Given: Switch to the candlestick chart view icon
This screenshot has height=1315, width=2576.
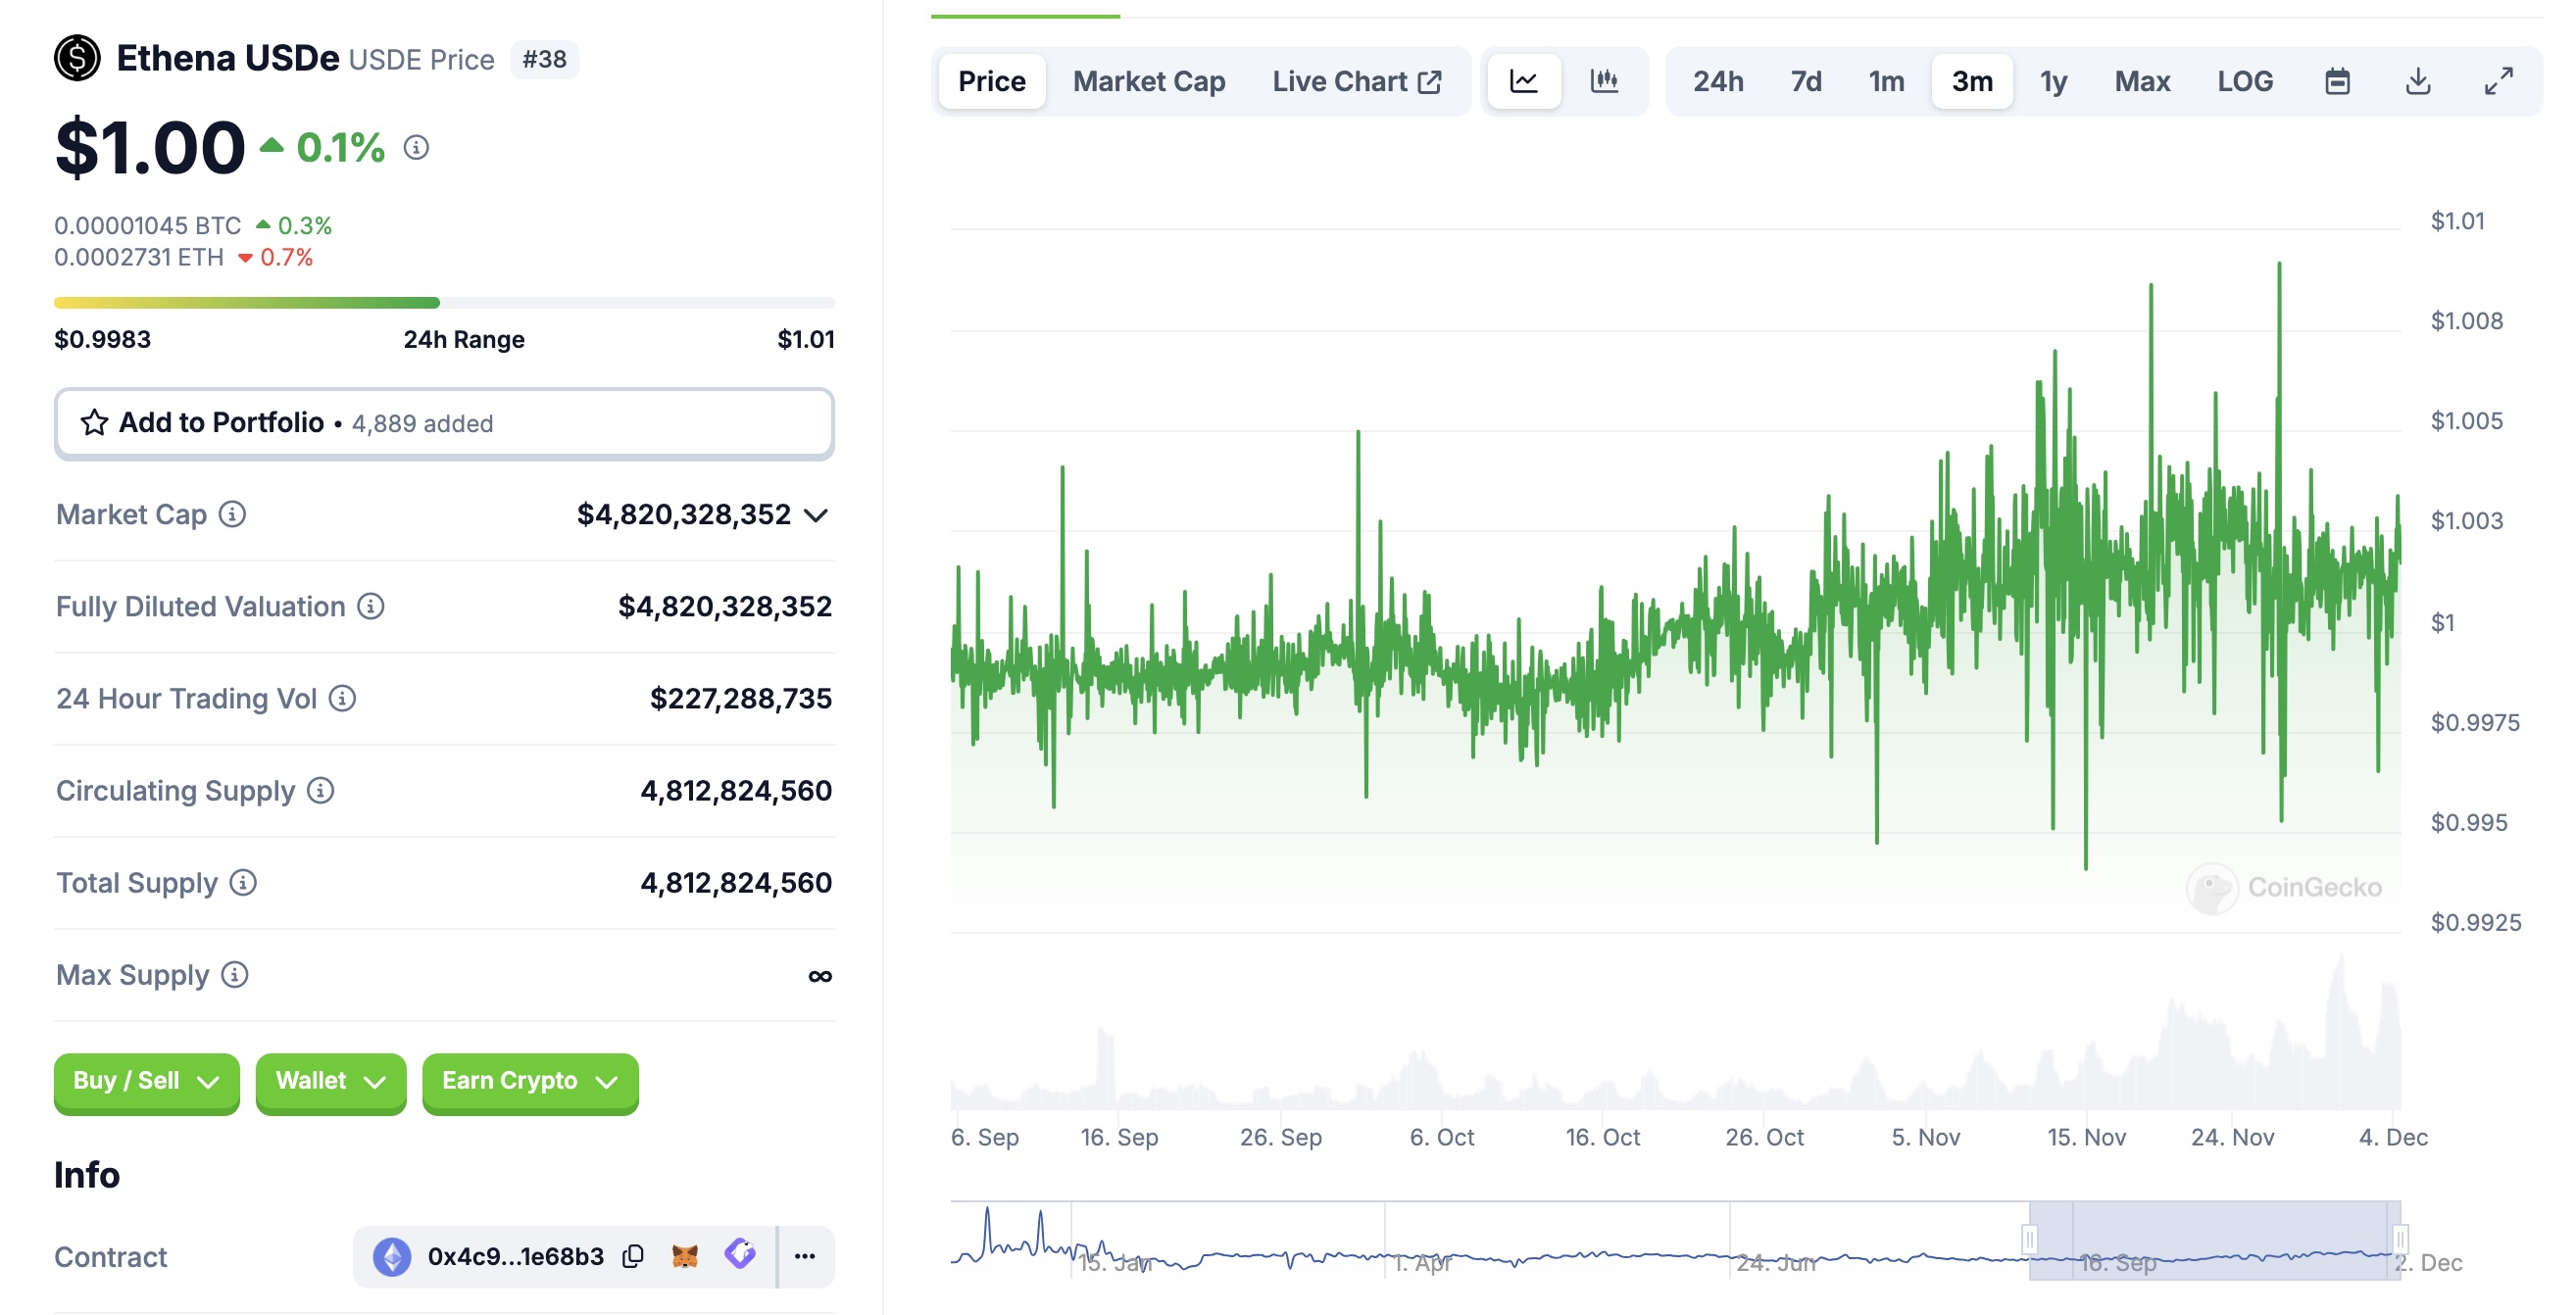Looking at the screenshot, I should tap(1604, 81).
